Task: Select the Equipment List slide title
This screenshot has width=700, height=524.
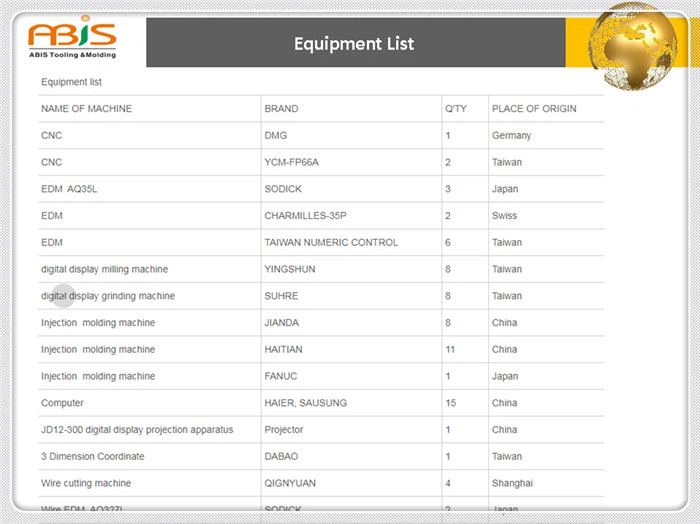Action: pos(354,44)
